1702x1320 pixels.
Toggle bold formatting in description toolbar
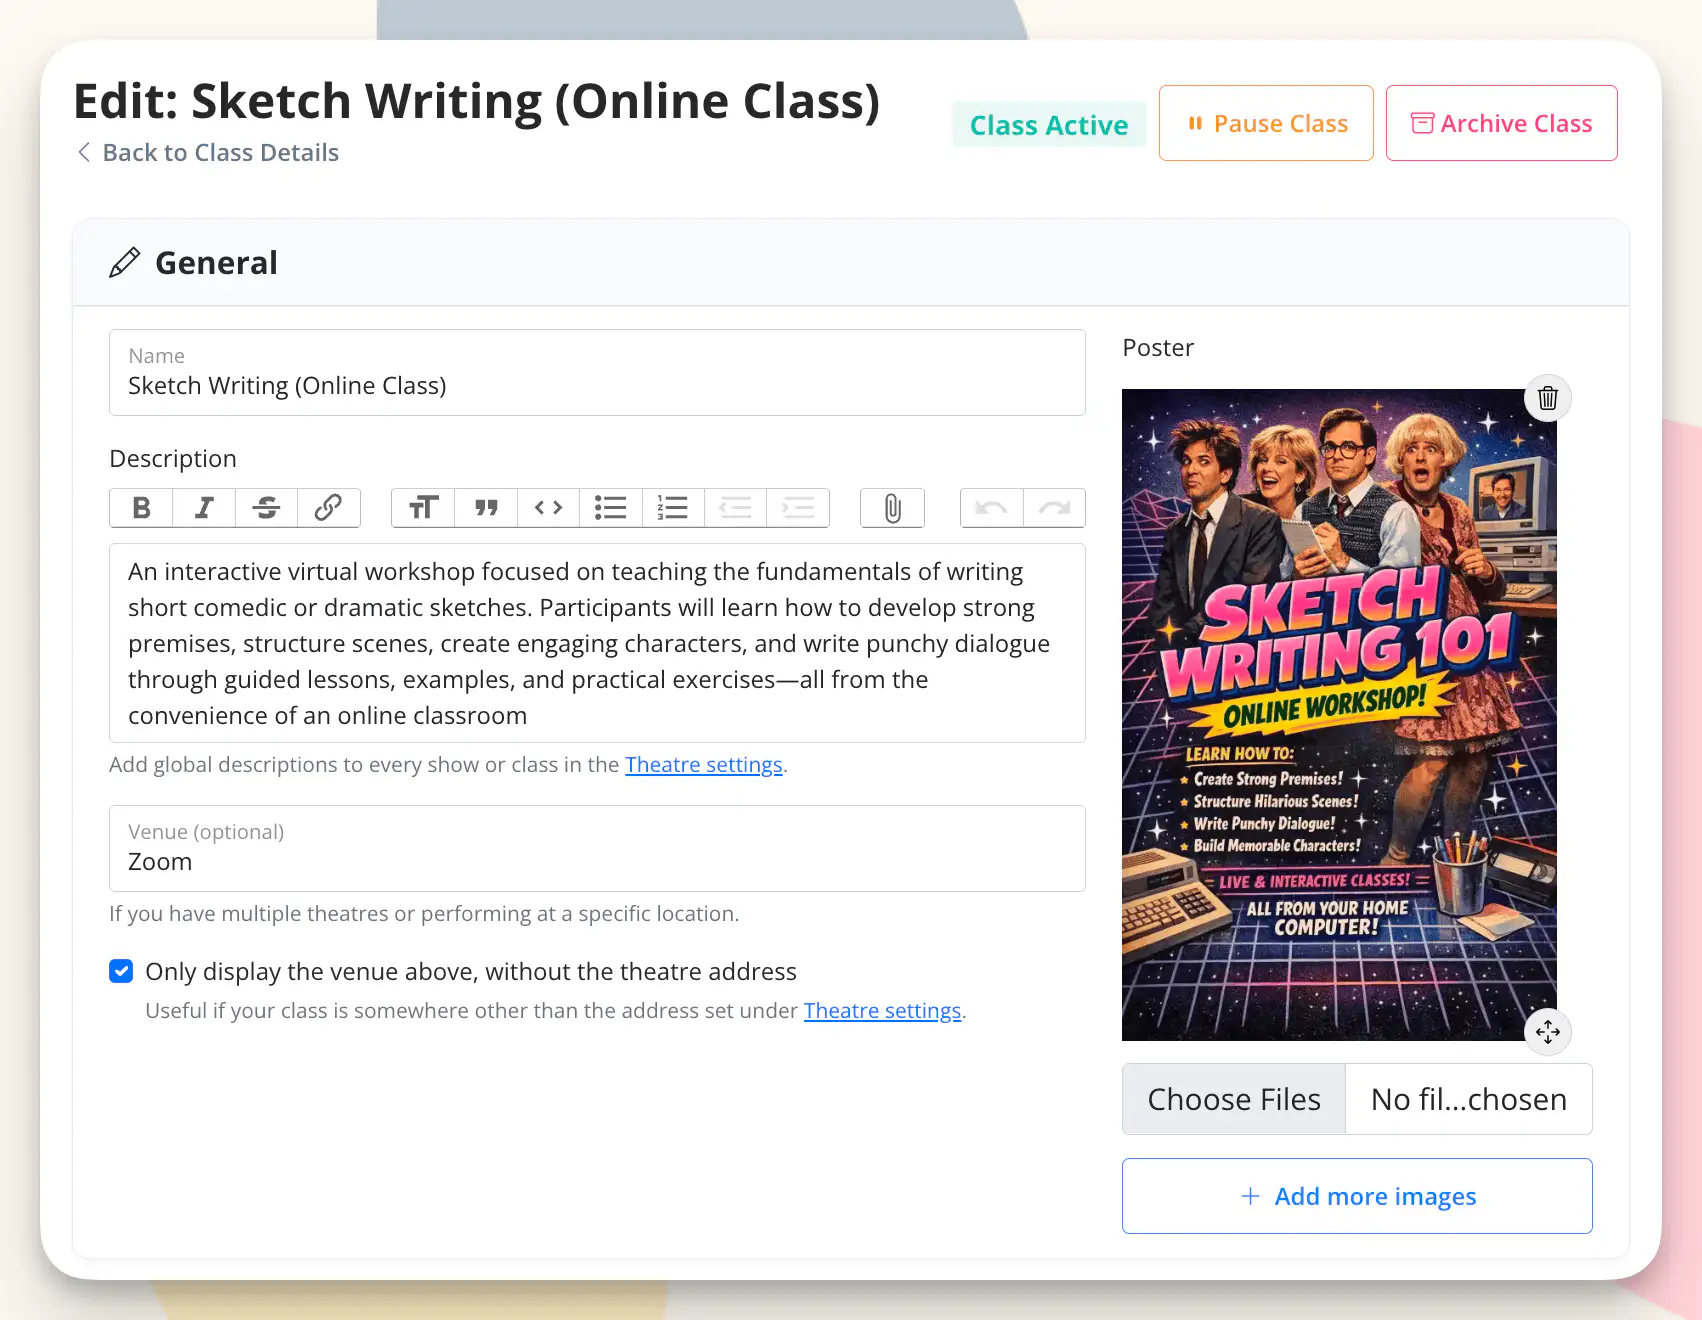141,508
